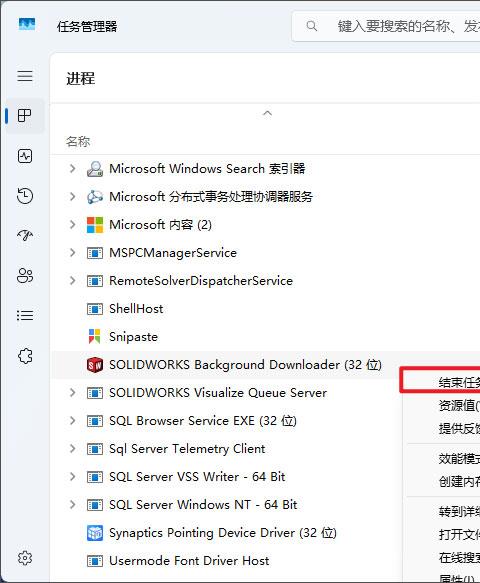This screenshot has height=583, width=480.
Task: Click the SQL Server VSS Writer icon
Action: 95,477
